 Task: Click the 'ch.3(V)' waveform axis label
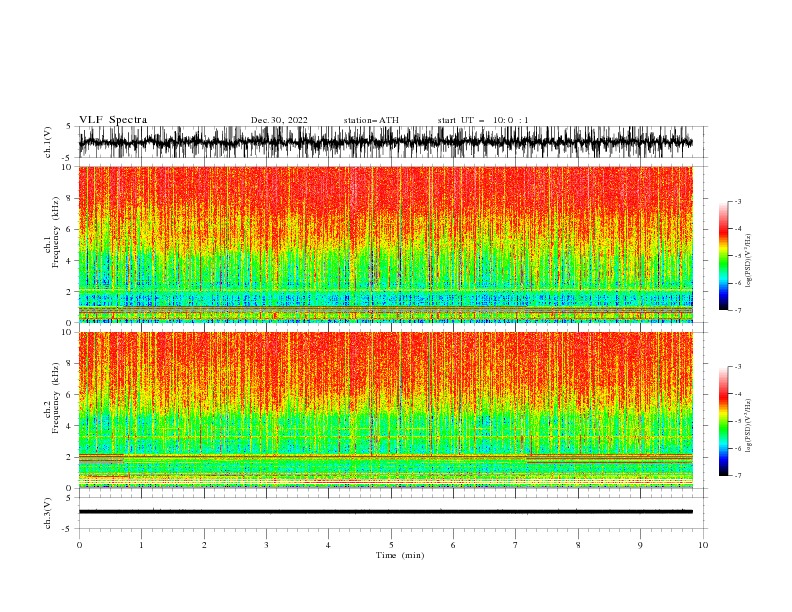pyautogui.click(x=48, y=513)
